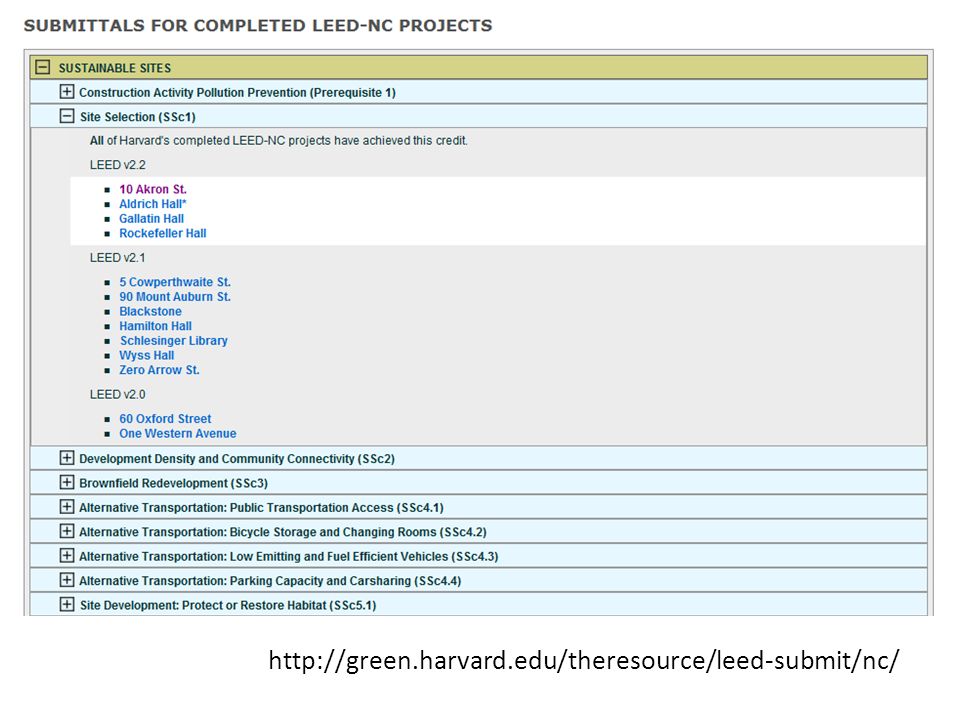Image resolution: width=960 pixels, height=720 pixels.
Task: Click the sentence about Harvard's completed LEED-NC projects
Action: 279,141
